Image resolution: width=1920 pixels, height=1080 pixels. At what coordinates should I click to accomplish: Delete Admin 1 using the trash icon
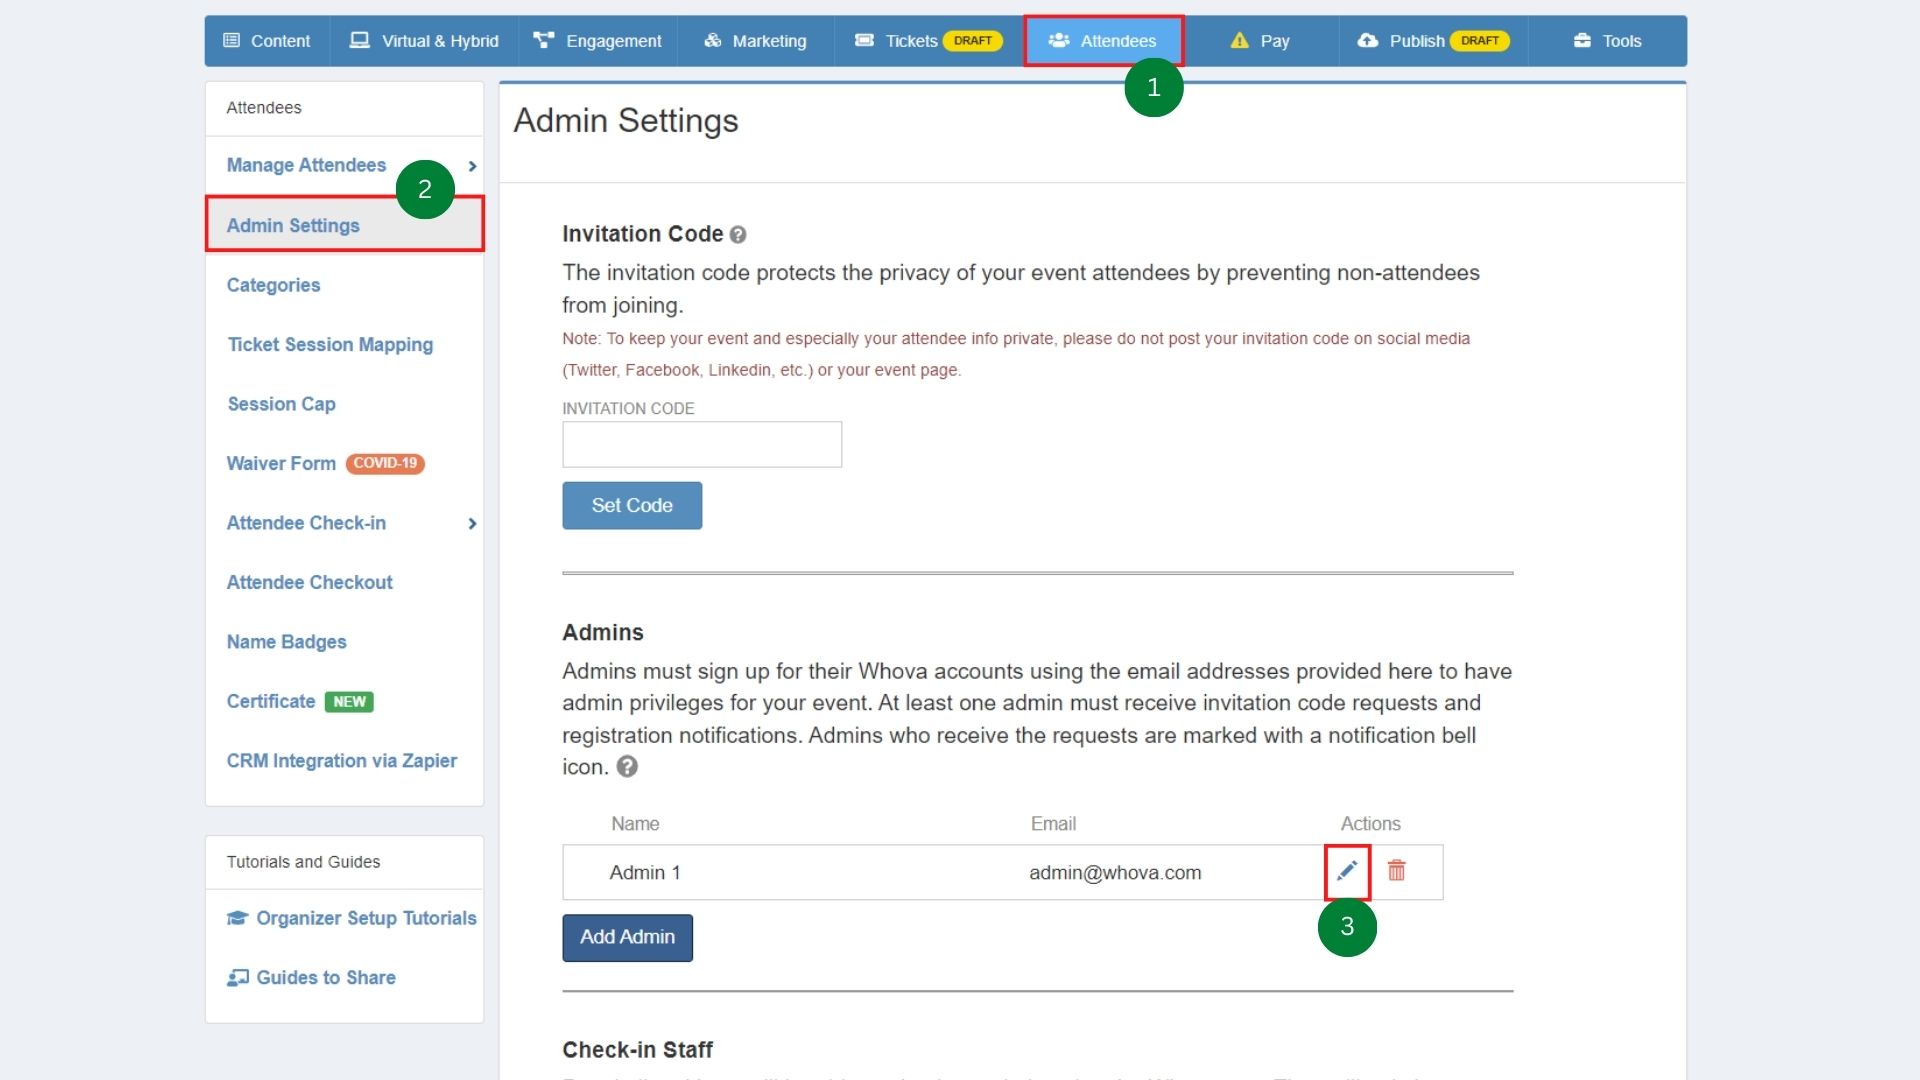point(1397,871)
